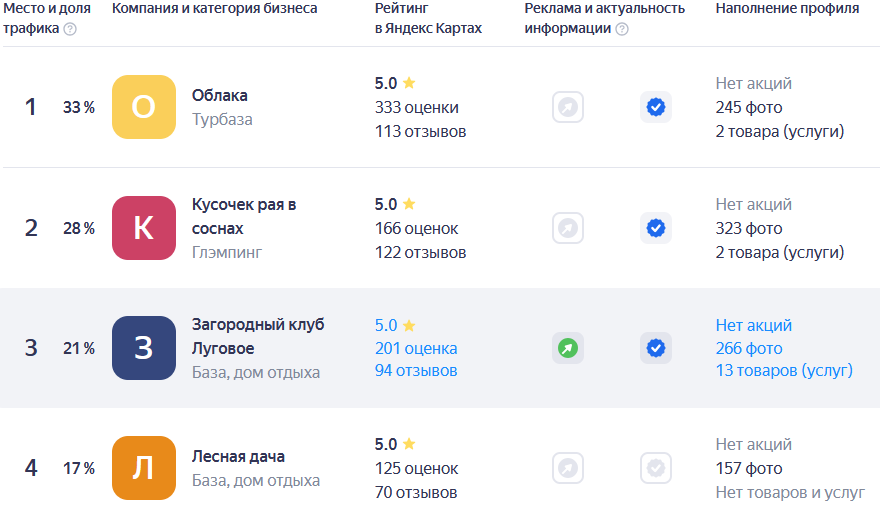The image size is (880, 520).
Task: Open the 13 товаров (услуг) link
Action: point(784,371)
